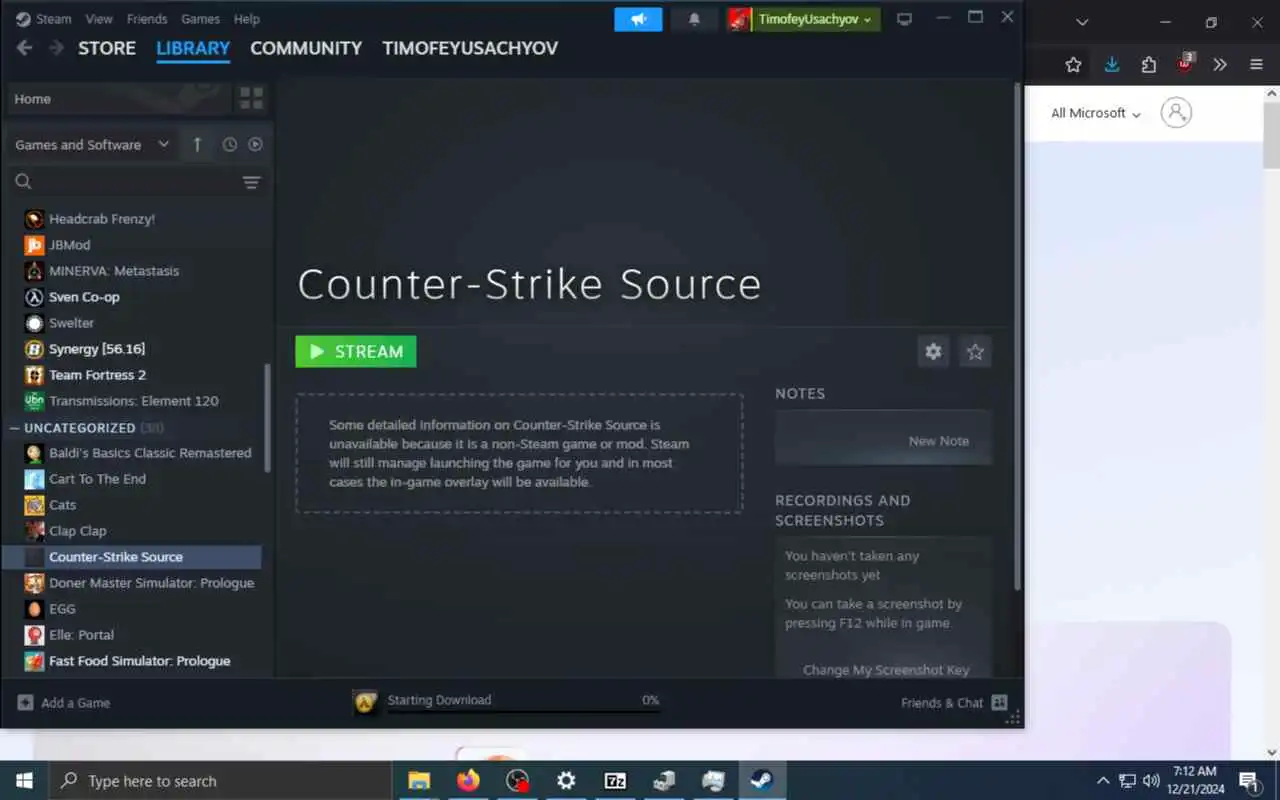
Task: Click the Big Picture mode monitor icon
Action: pos(904,19)
